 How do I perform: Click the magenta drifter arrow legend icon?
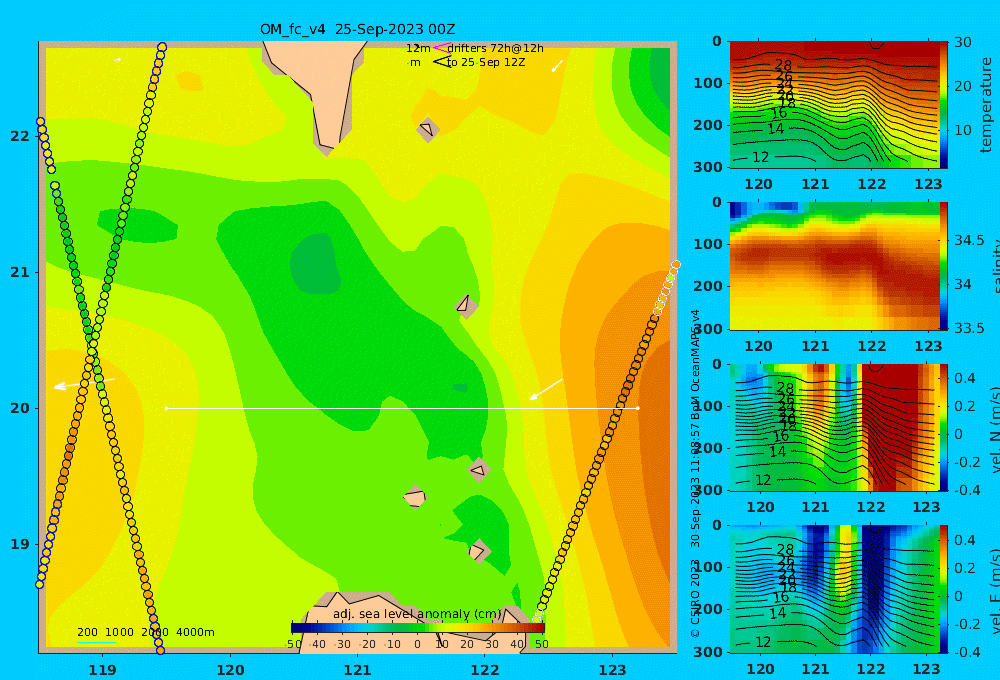[x=441, y=48]
